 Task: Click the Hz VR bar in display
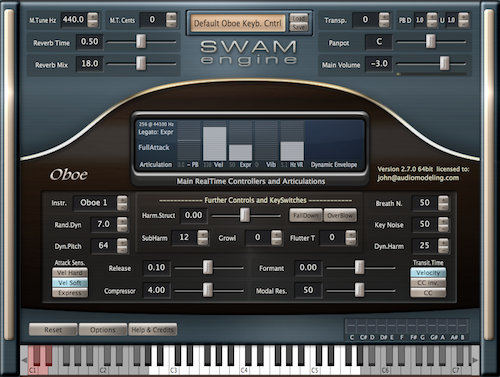[292, 151]
